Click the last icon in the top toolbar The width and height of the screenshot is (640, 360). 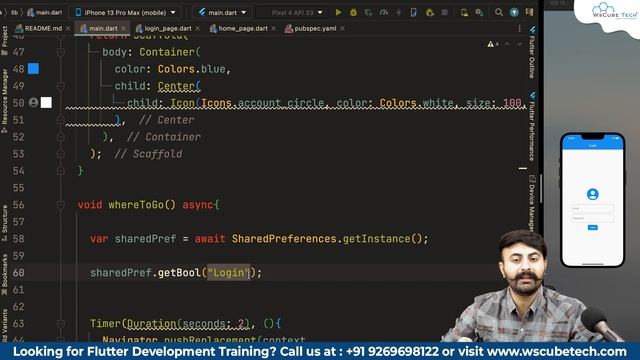[529, 13]
